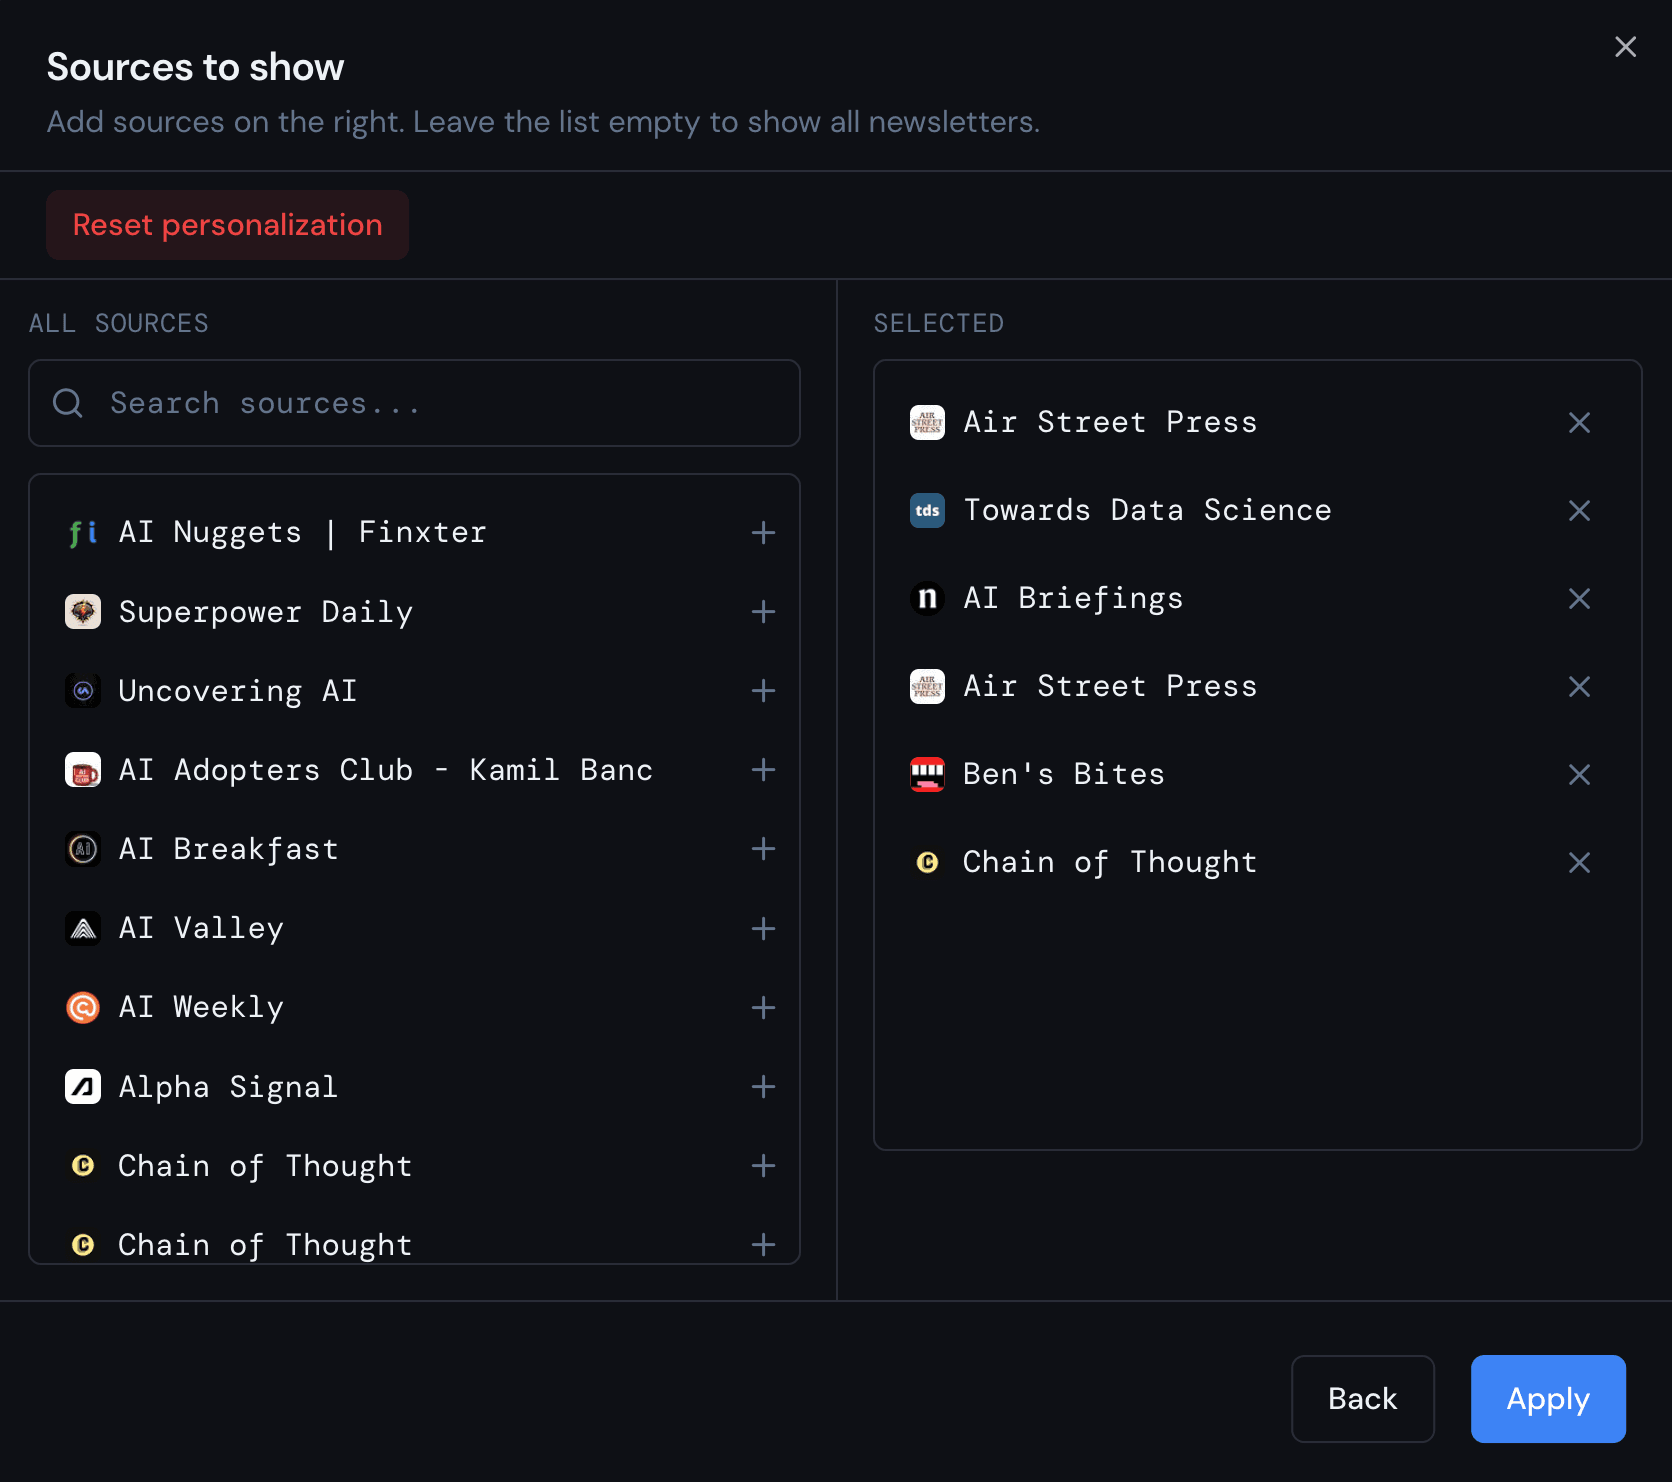
Task: Add AI Breakfast via plus icon
Action: point(763,848)
